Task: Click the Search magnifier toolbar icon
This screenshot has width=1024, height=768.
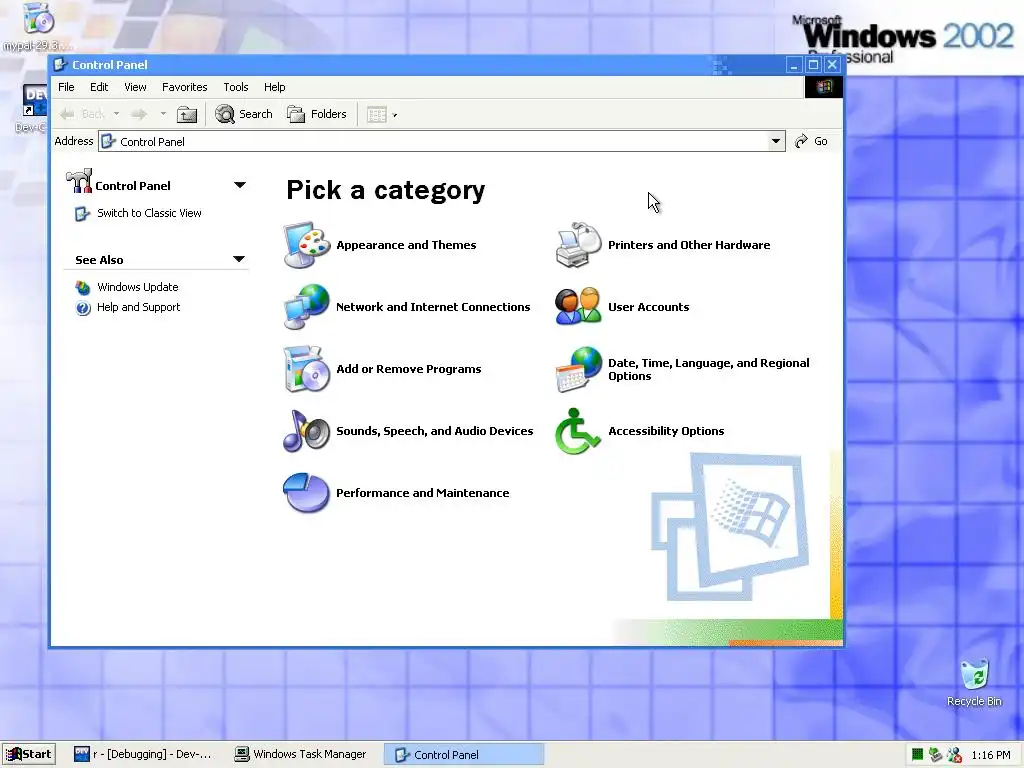Action: click(225, 114)
